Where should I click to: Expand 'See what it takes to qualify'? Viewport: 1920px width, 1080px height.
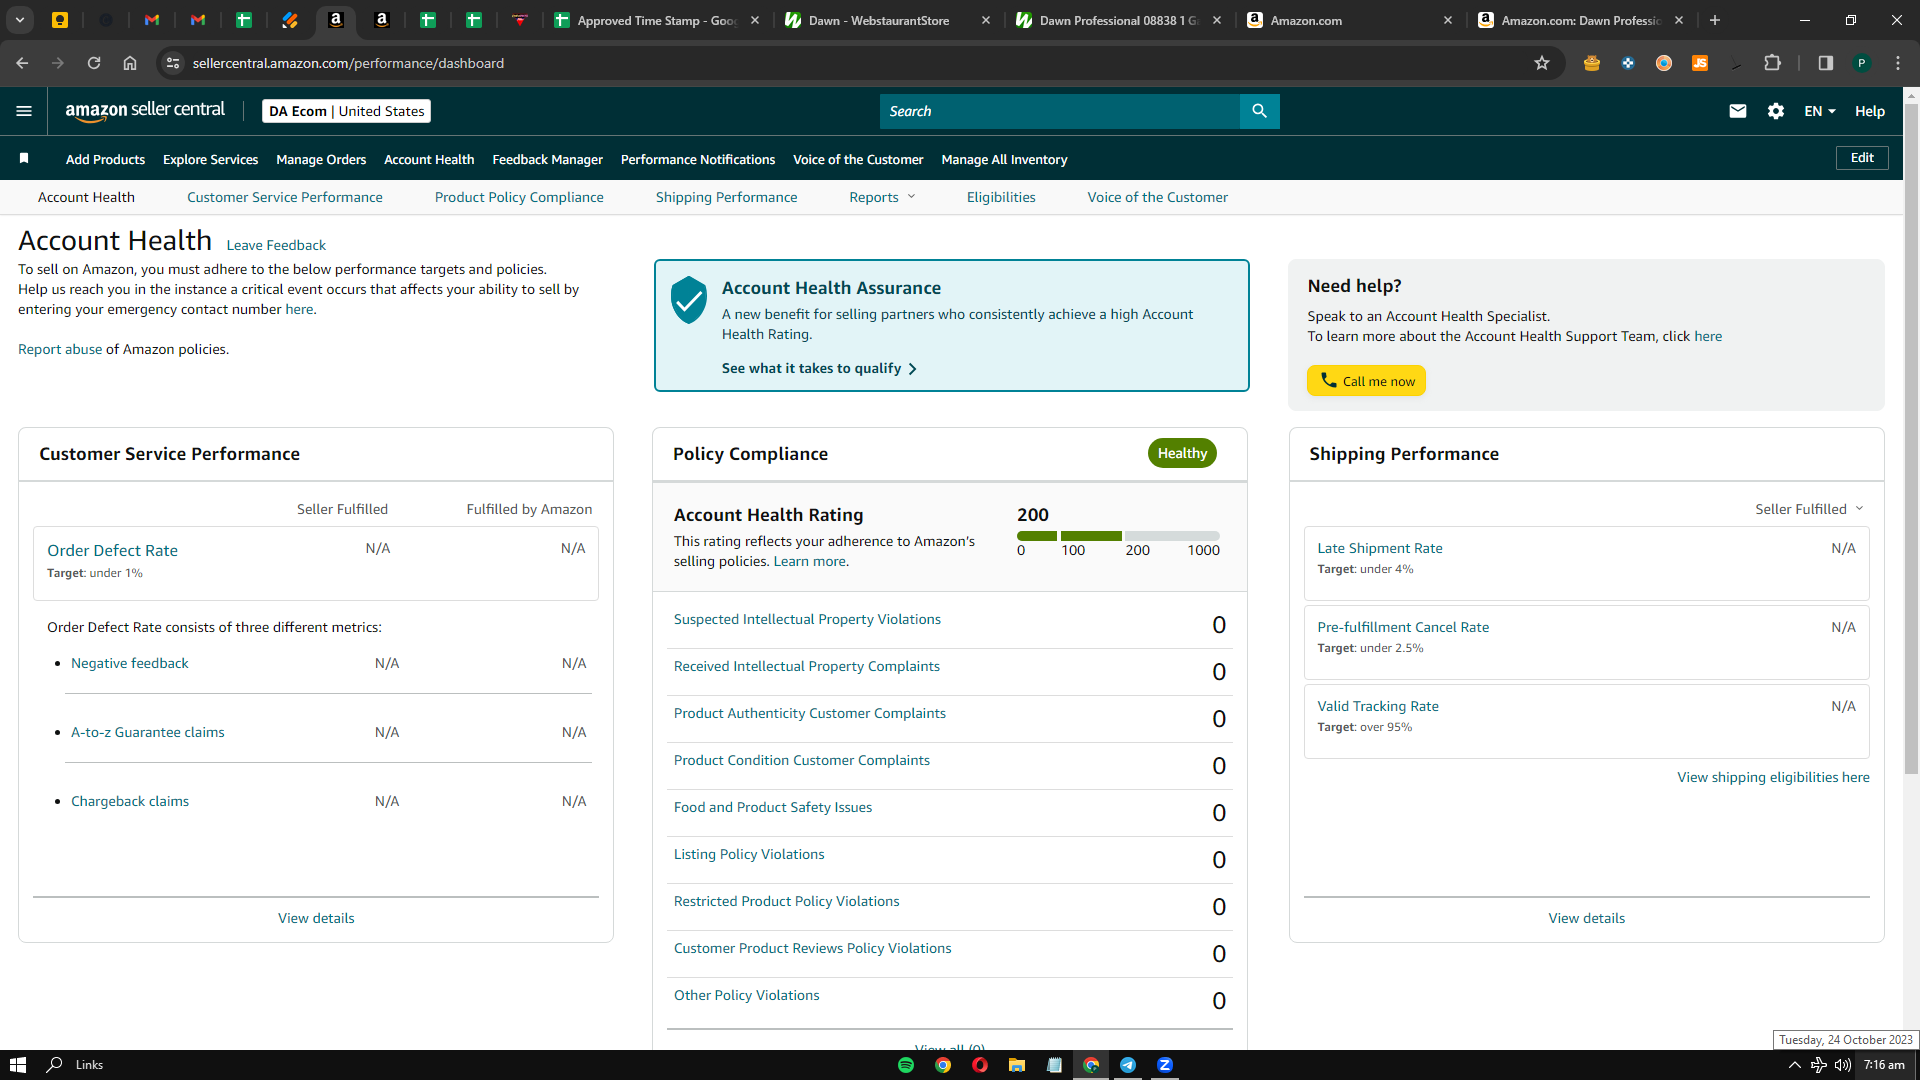pos(819,368)
